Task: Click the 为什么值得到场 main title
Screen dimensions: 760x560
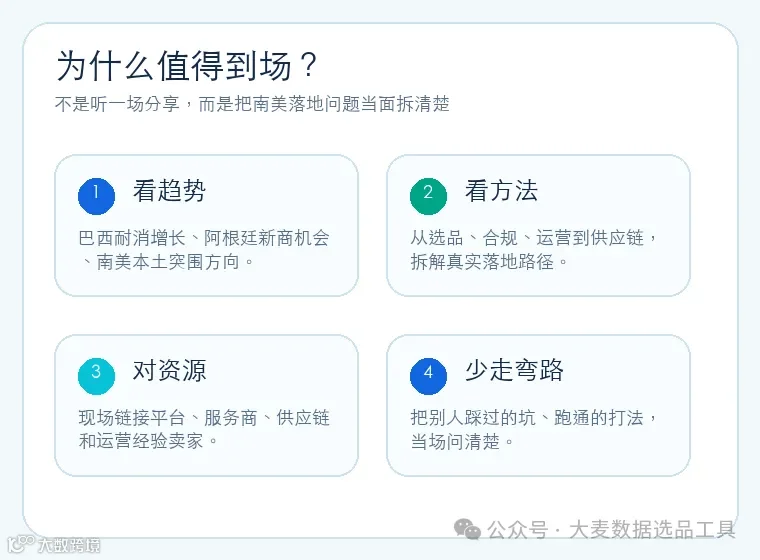Action: click(x=187, y=65)
